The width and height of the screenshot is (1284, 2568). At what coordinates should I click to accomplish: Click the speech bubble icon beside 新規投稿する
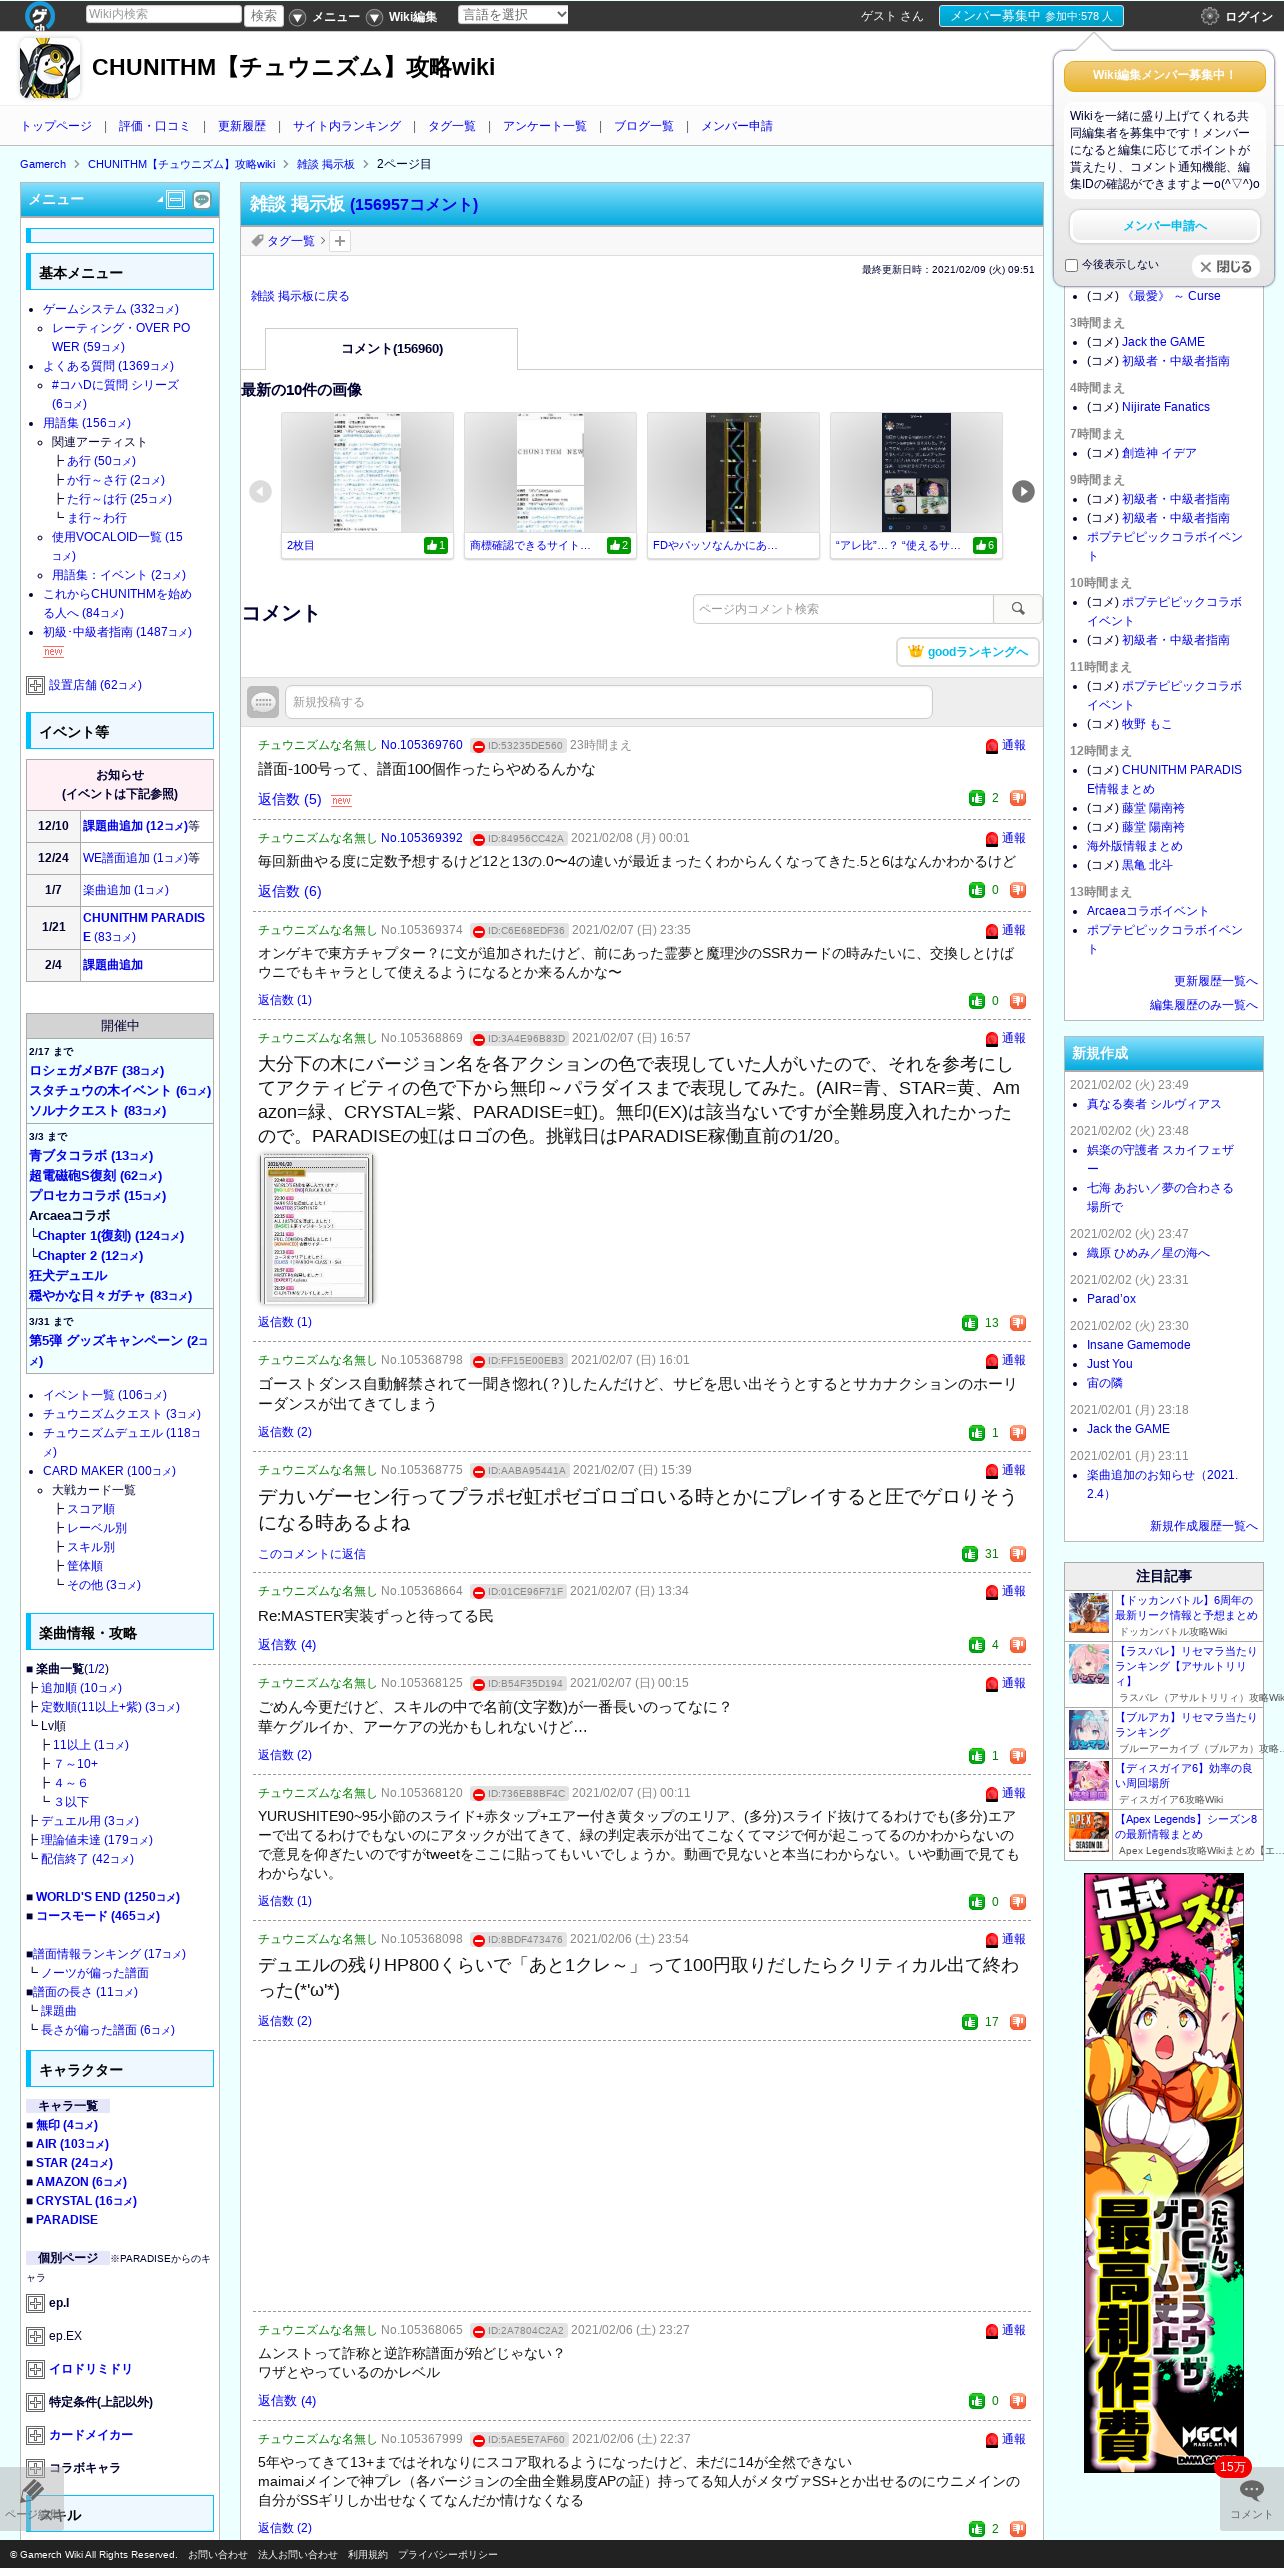263,702
